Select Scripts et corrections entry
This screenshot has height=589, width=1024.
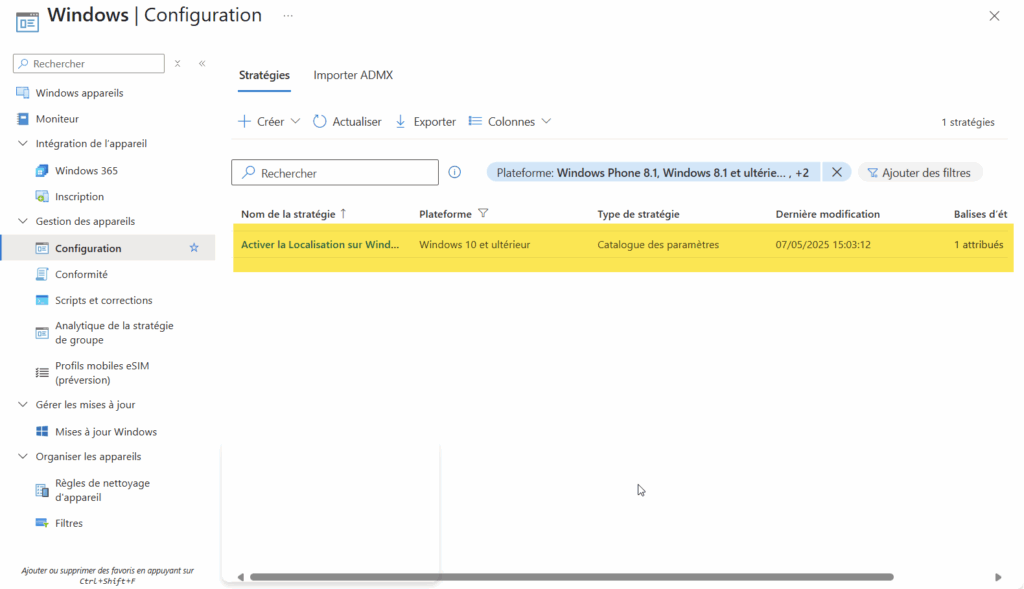pyautogui.click(x=104, y=300)
